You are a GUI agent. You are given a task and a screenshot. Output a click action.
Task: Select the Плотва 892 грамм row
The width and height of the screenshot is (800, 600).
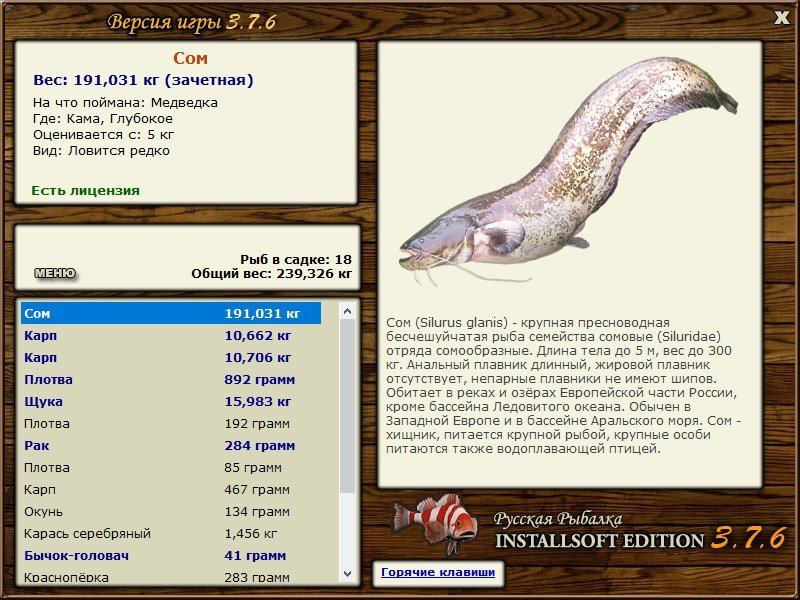(171, 379)
